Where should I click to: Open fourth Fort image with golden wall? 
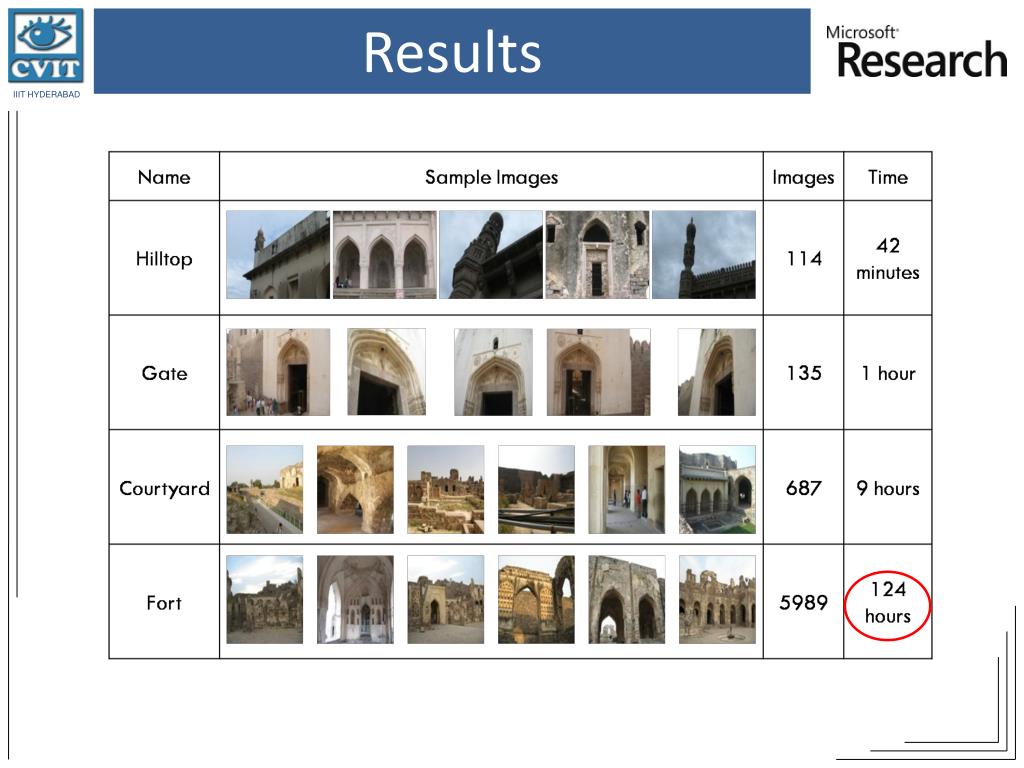pos(536,600)
